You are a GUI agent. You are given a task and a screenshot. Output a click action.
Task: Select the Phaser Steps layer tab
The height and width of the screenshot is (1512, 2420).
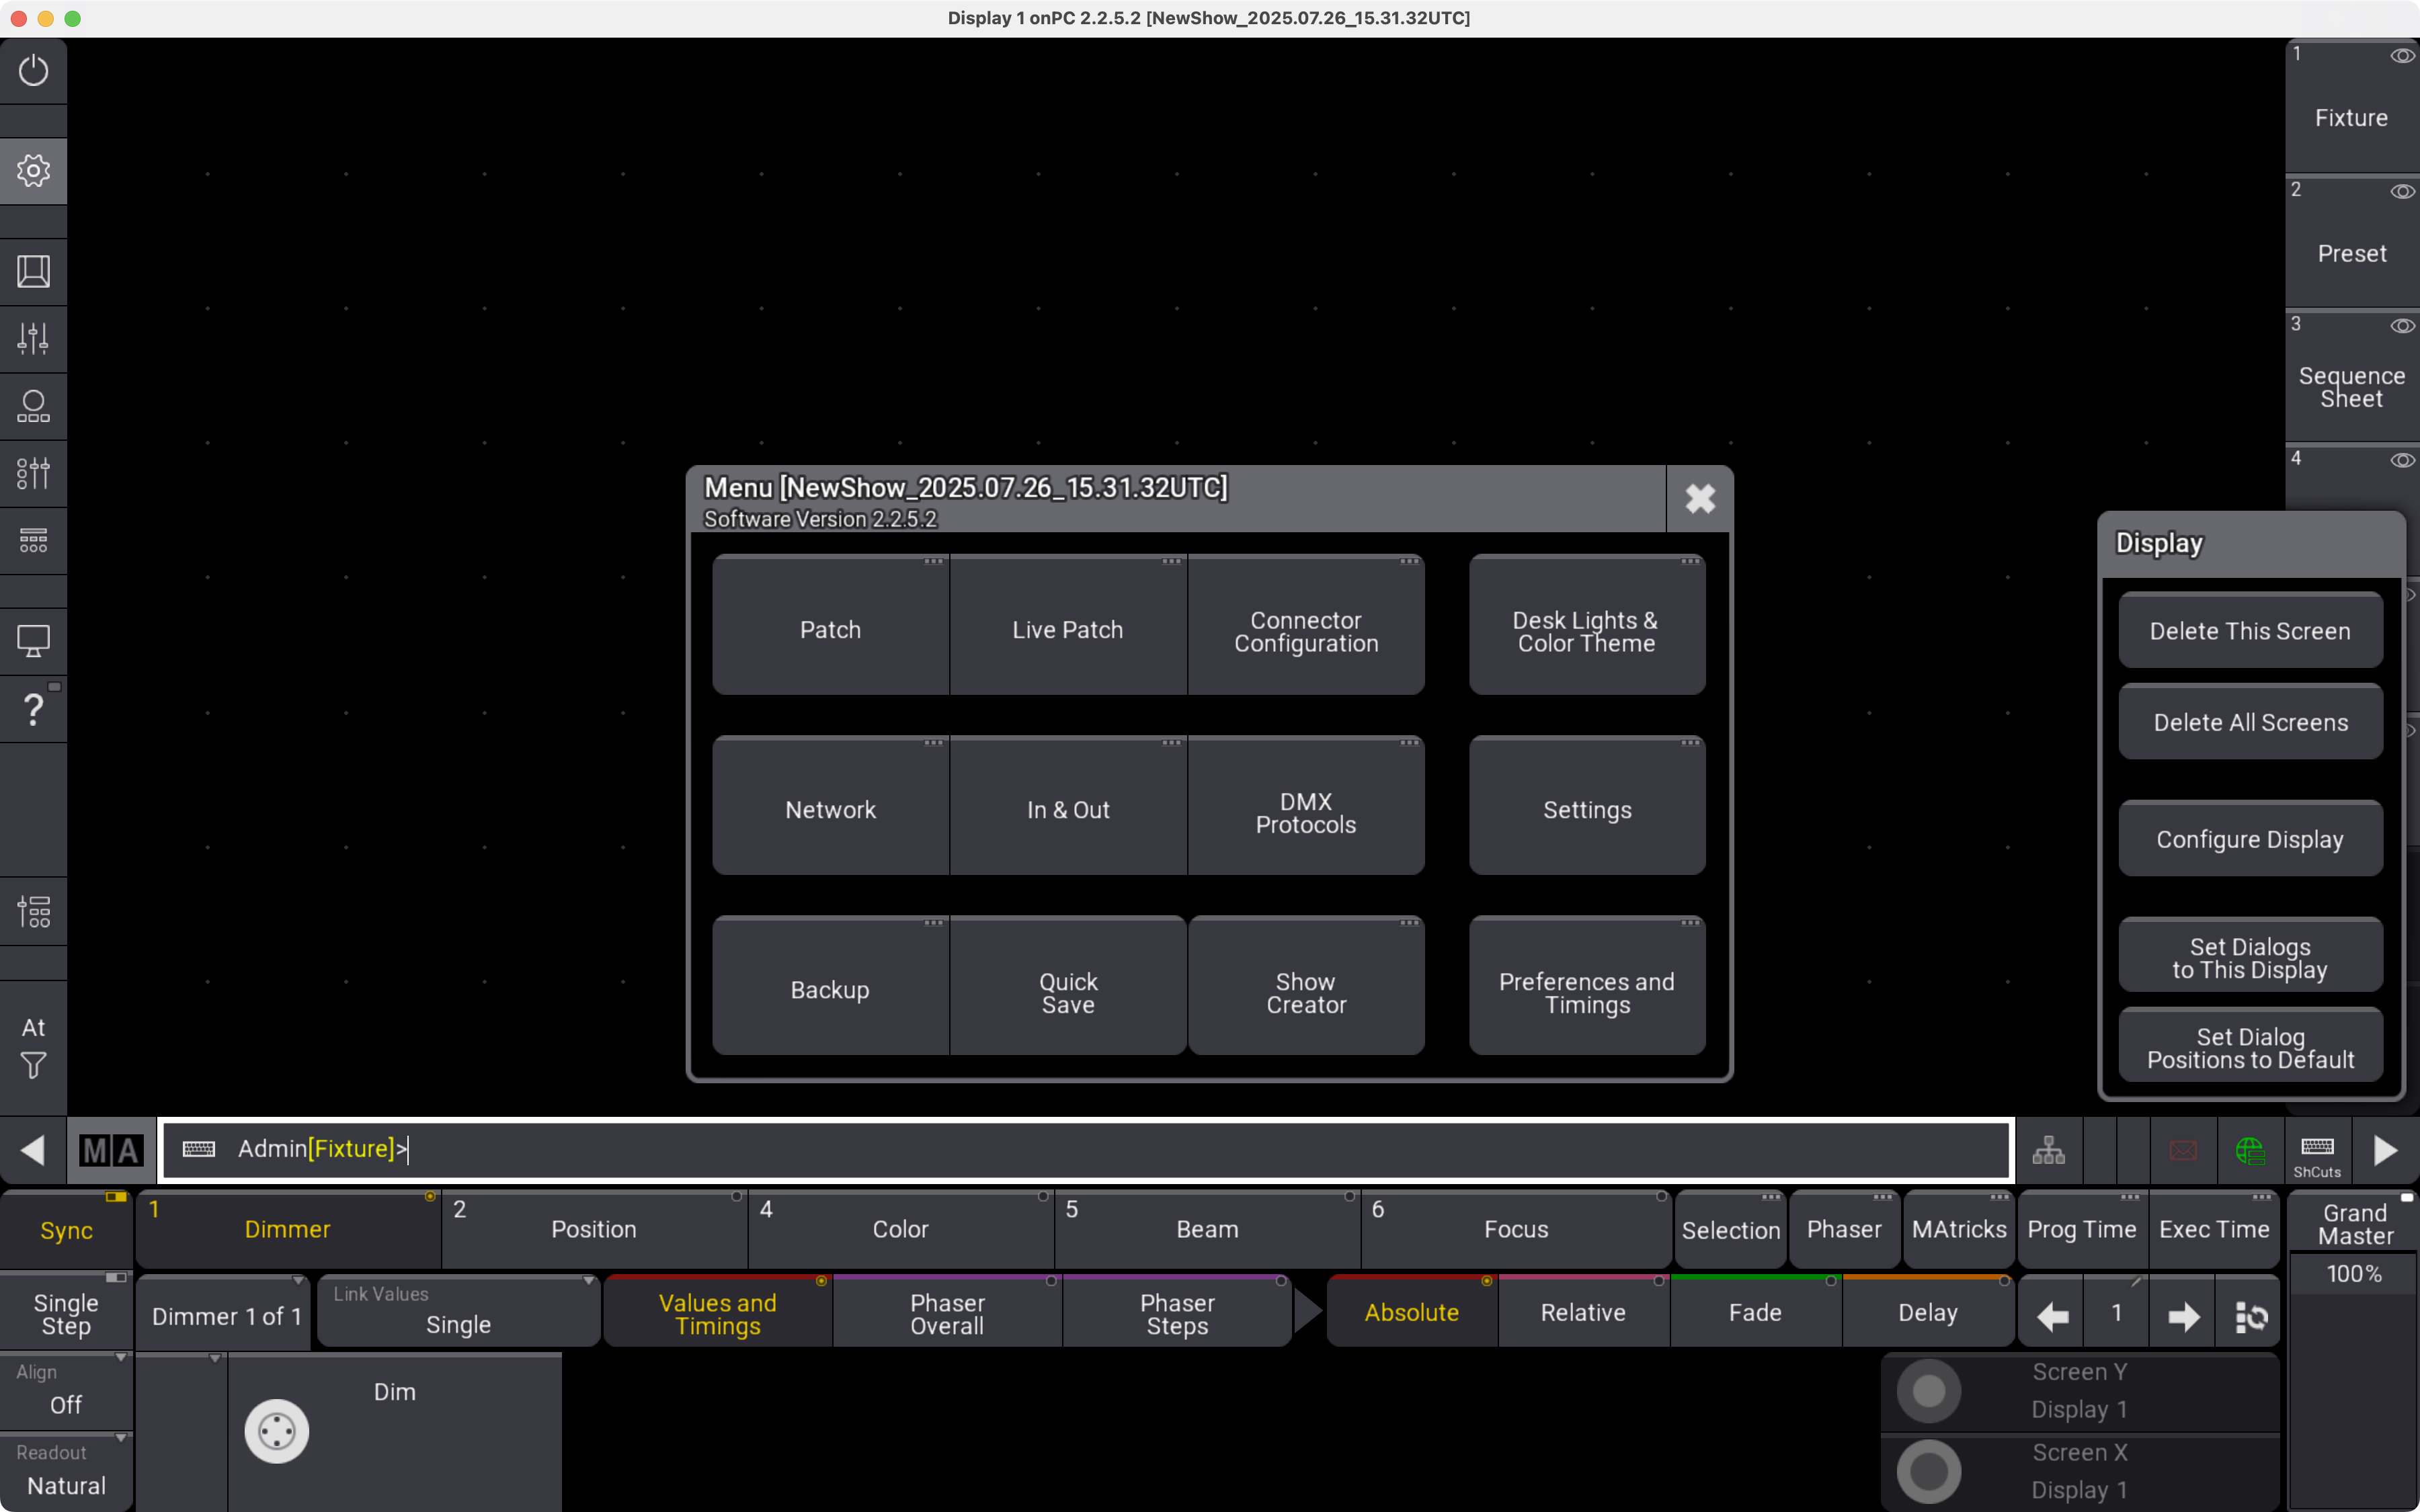(x=1177, y=1314)
